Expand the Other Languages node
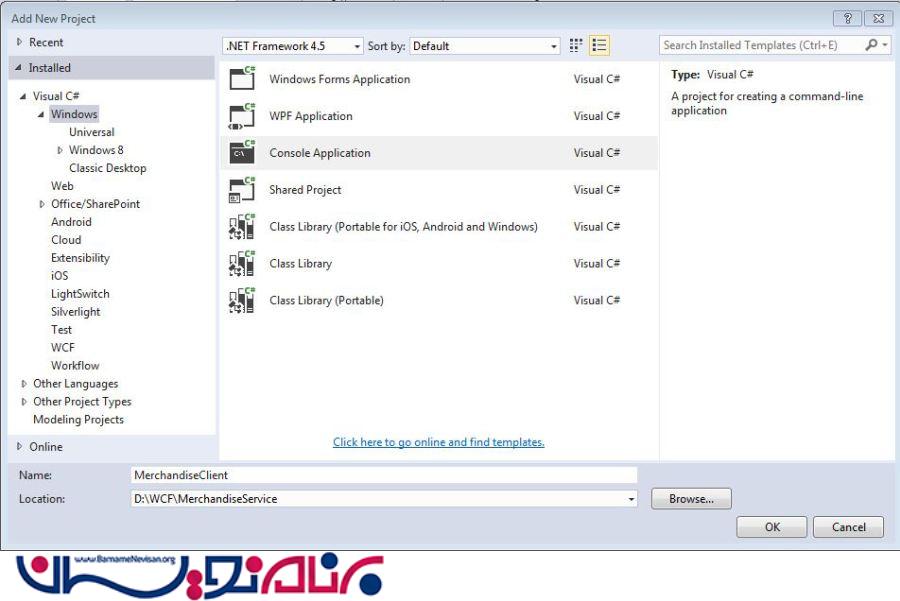The width and height of the screenshot is (900, 601). click(24, 384)
